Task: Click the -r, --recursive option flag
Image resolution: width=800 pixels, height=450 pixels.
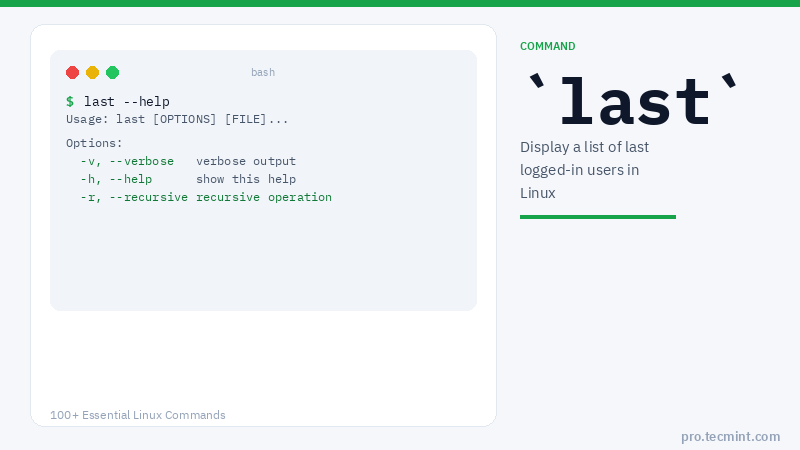Action: click(134, 197)
